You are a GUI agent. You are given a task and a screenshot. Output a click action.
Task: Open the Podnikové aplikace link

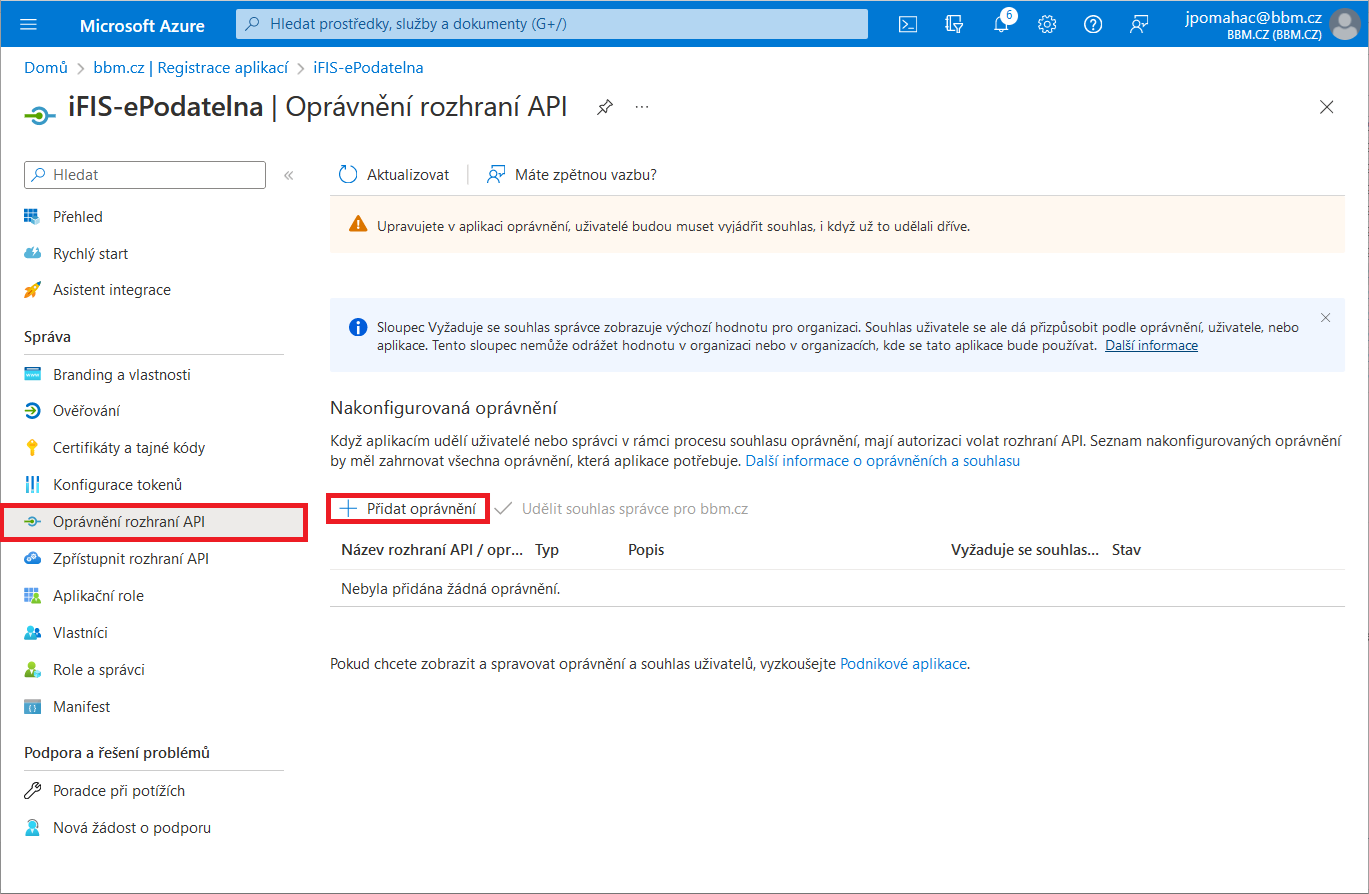[903, 663]
